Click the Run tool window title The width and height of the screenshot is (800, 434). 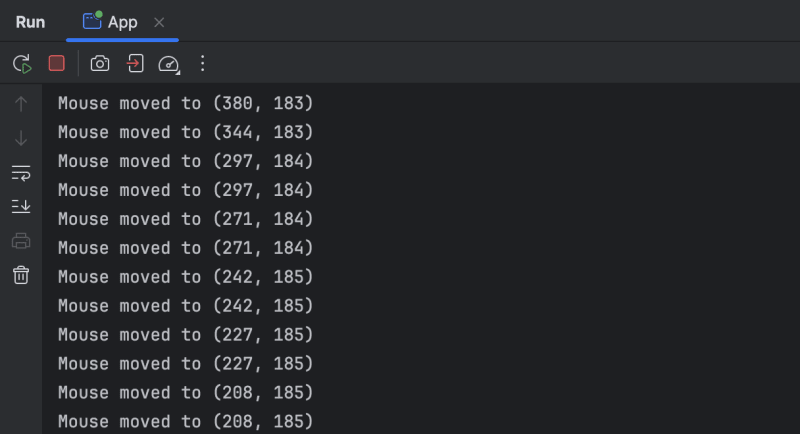[x=30, y=22]
